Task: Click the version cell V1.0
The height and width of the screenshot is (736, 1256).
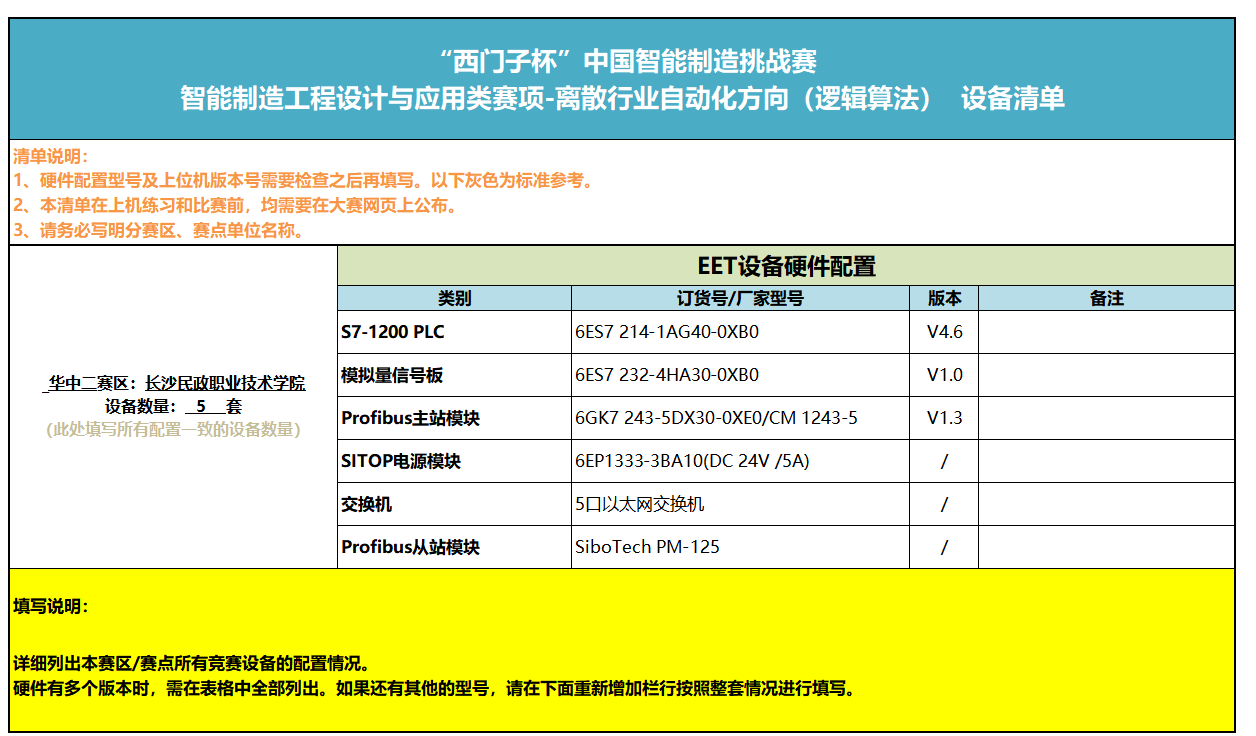Action: click(x=944, y=375)
